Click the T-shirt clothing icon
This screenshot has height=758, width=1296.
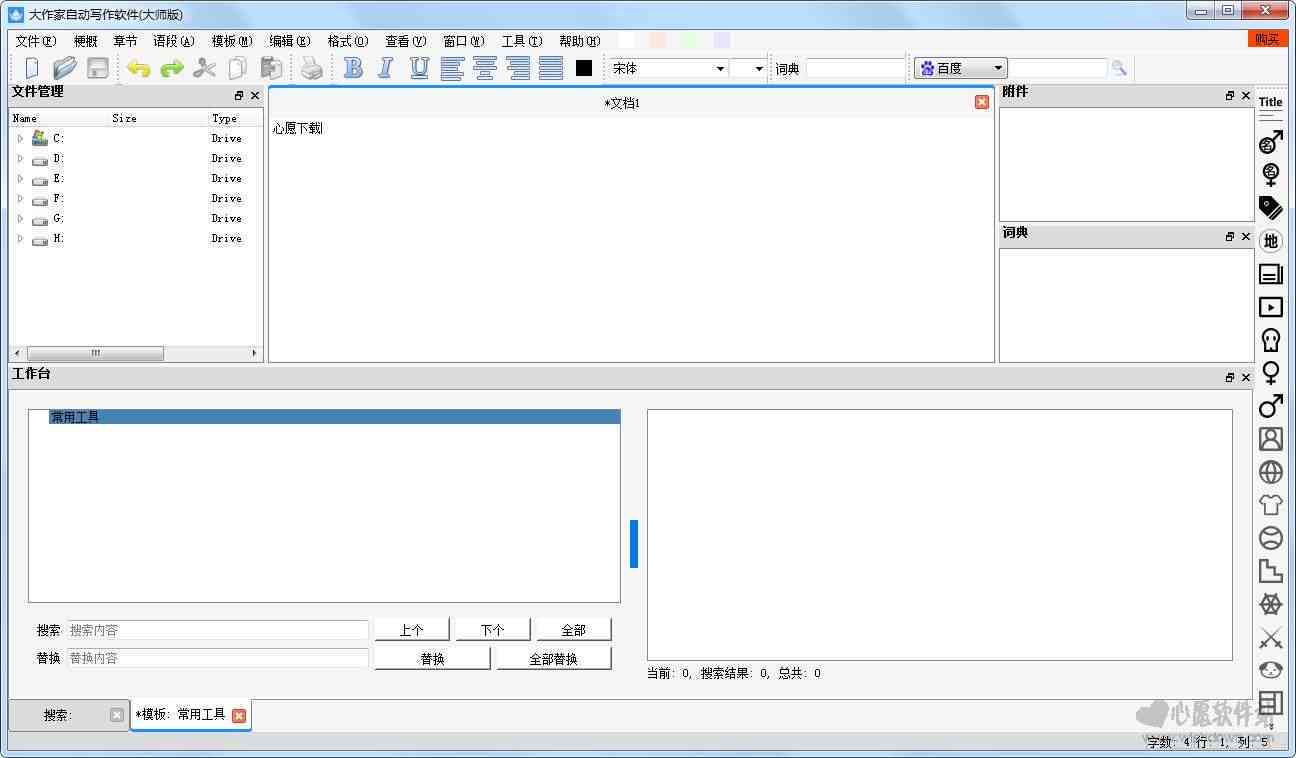tap(1270, 505)
